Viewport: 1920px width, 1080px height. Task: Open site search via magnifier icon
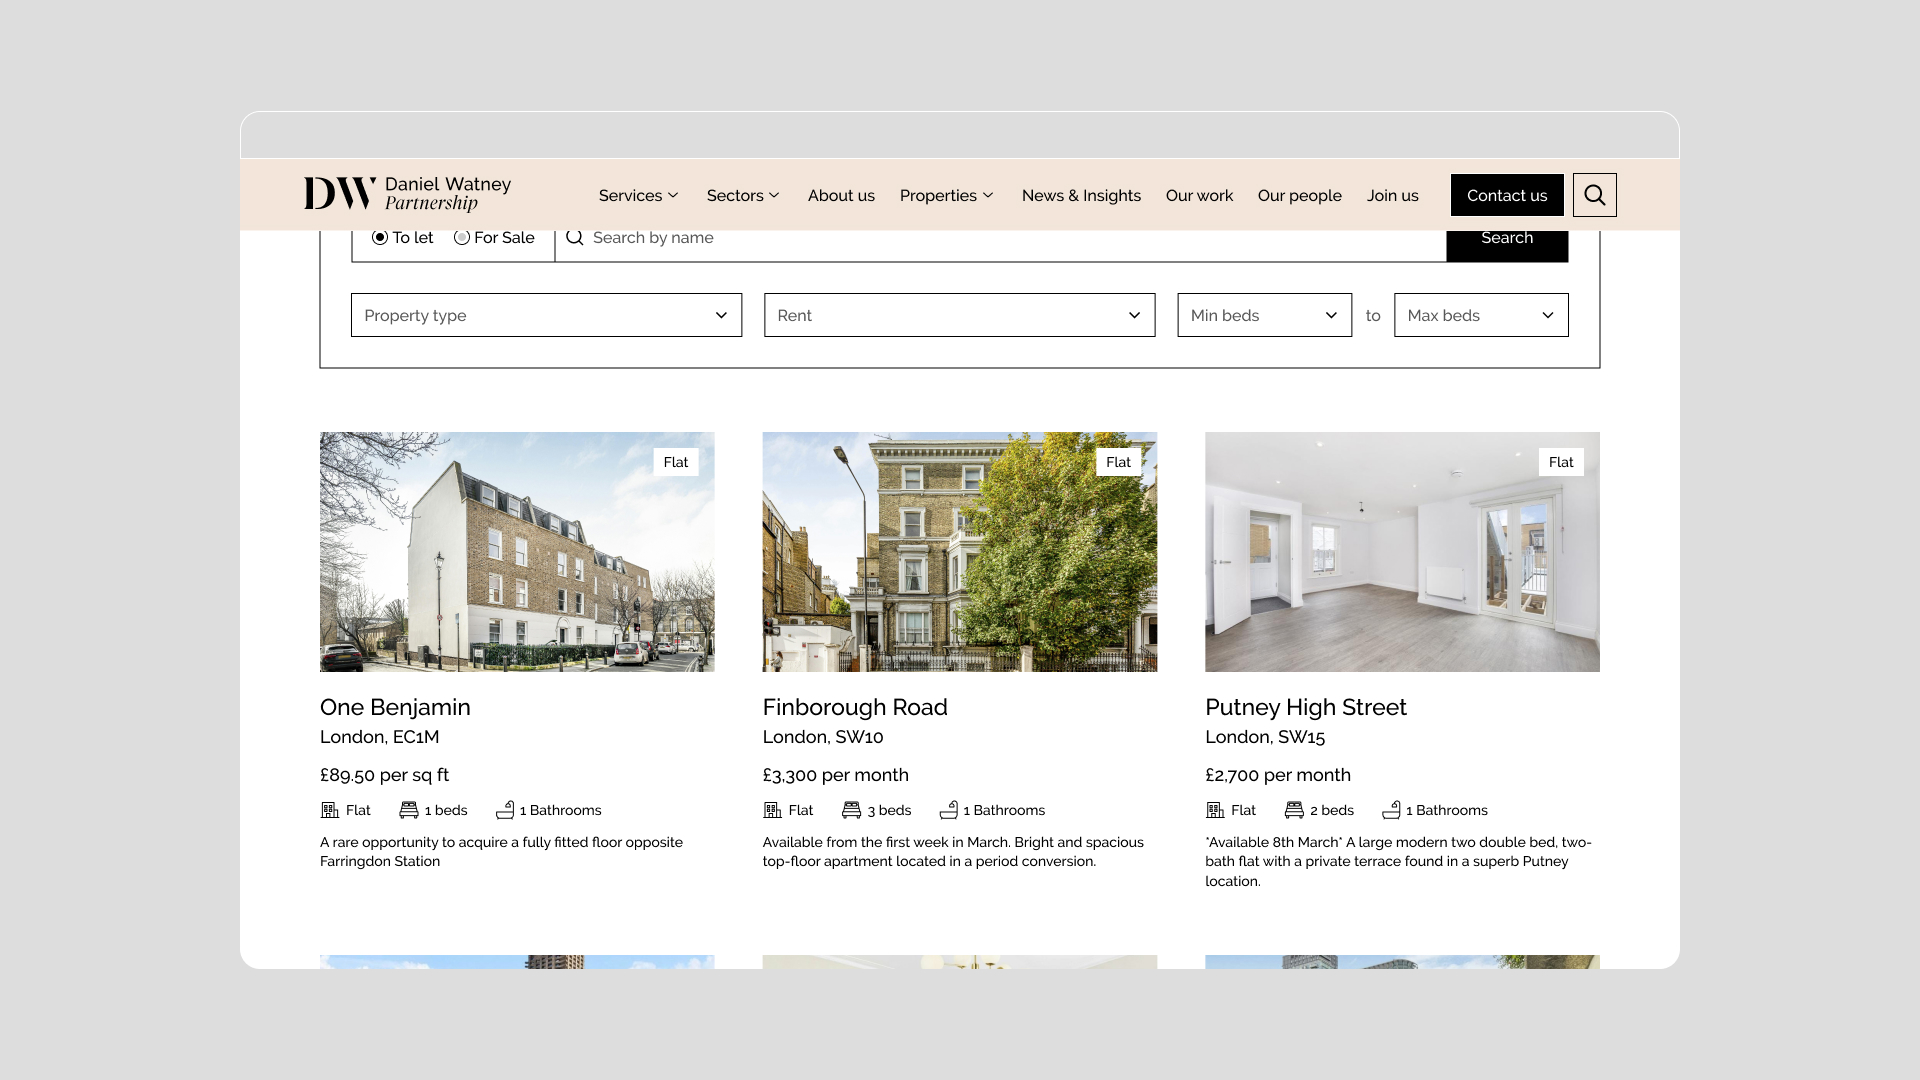coord(1594,195)
